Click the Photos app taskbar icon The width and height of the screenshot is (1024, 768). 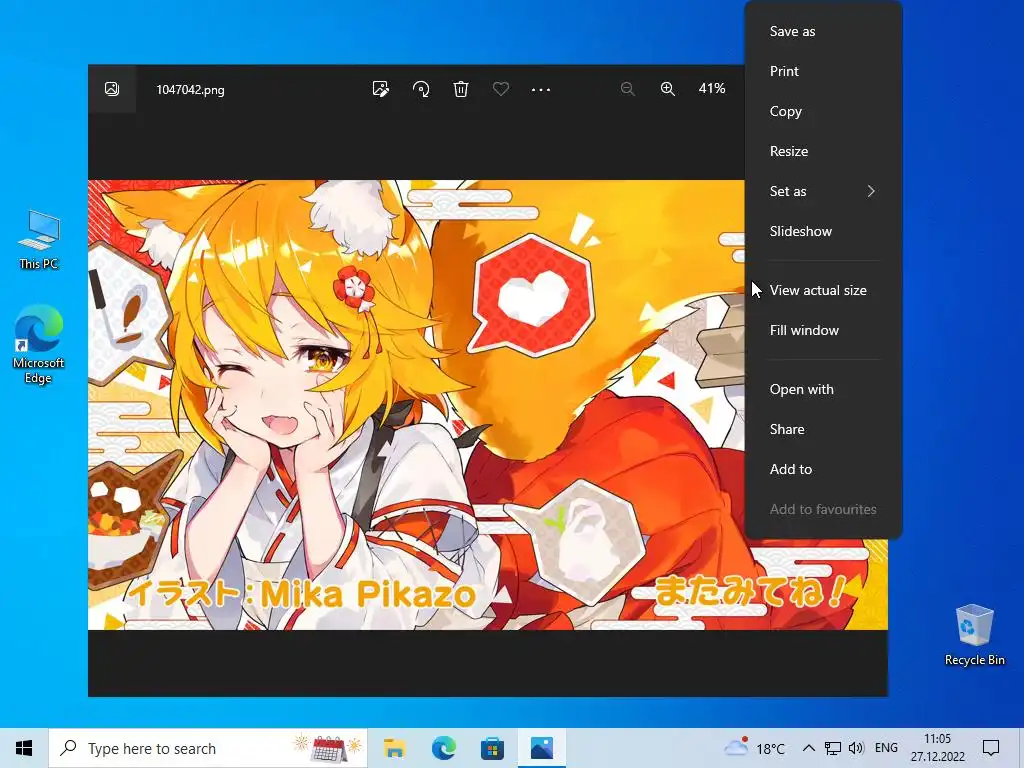(x=541, y=748)
